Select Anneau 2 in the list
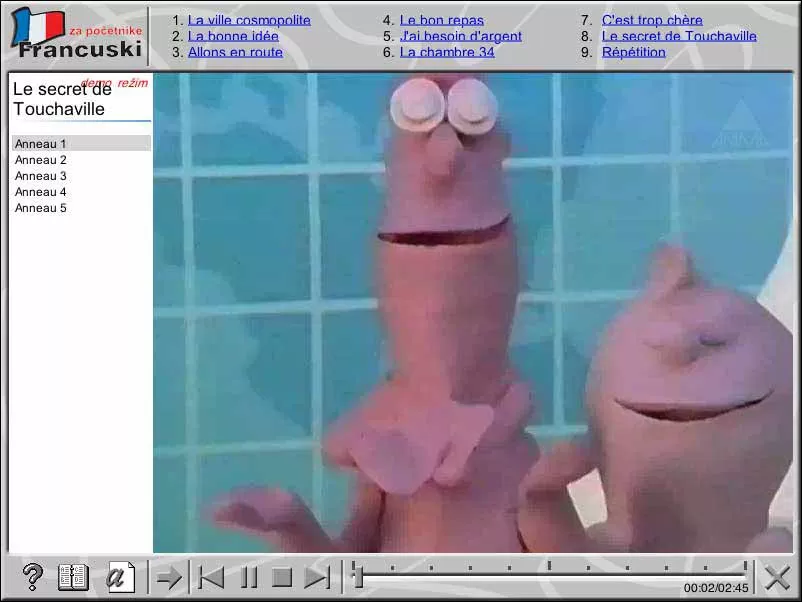 (81, 160)
